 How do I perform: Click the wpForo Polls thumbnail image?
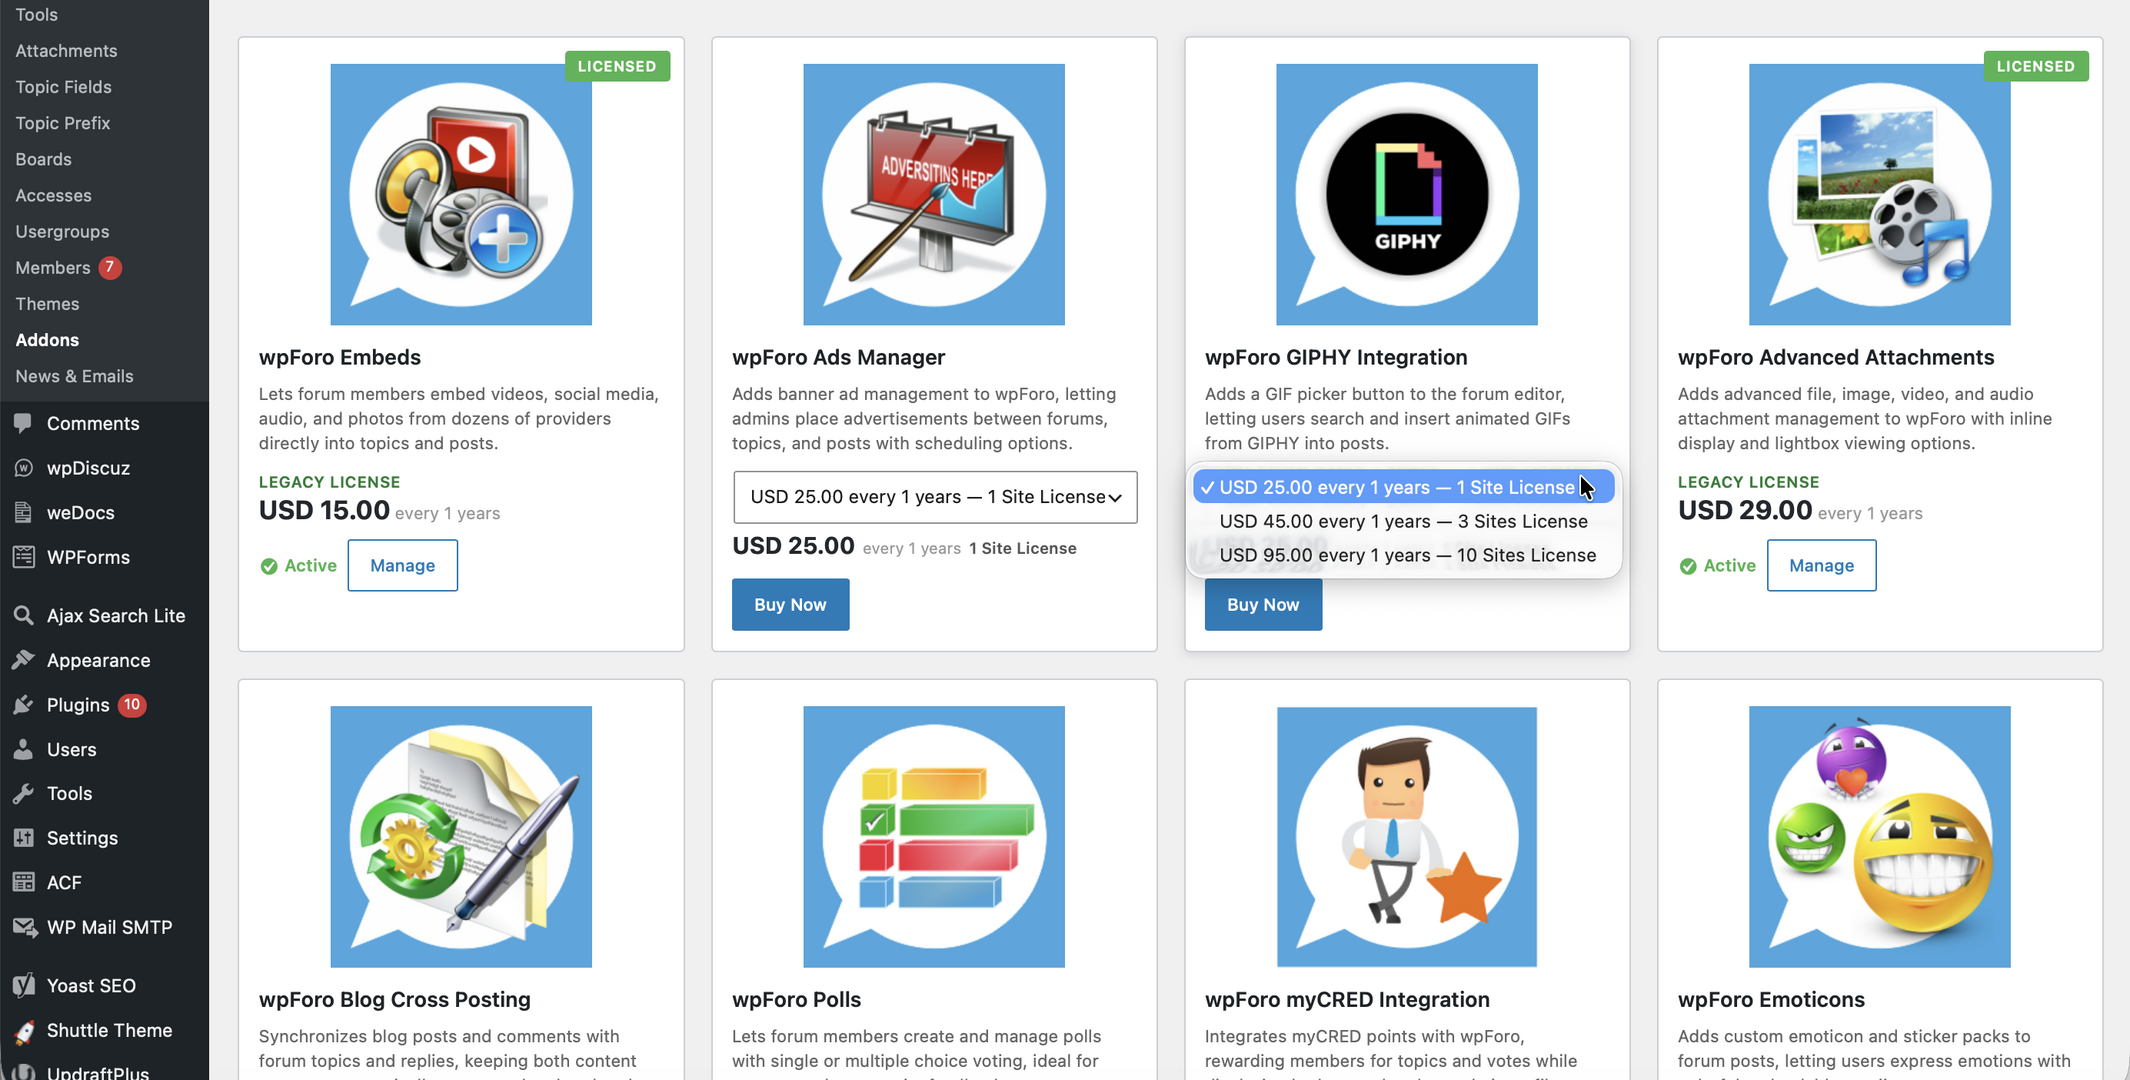934,837
